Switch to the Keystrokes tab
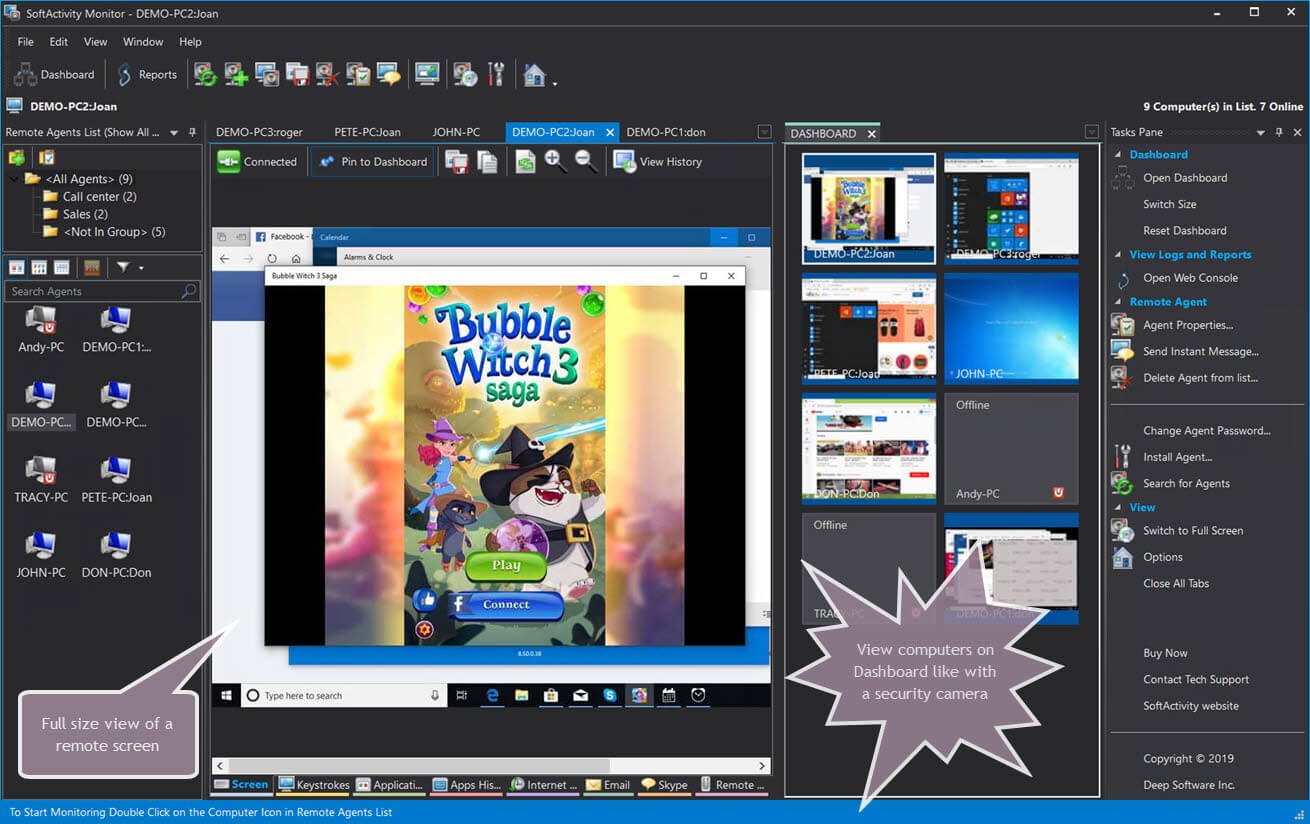Viewport: 1310px width, 824px height. tap(313, 785)
